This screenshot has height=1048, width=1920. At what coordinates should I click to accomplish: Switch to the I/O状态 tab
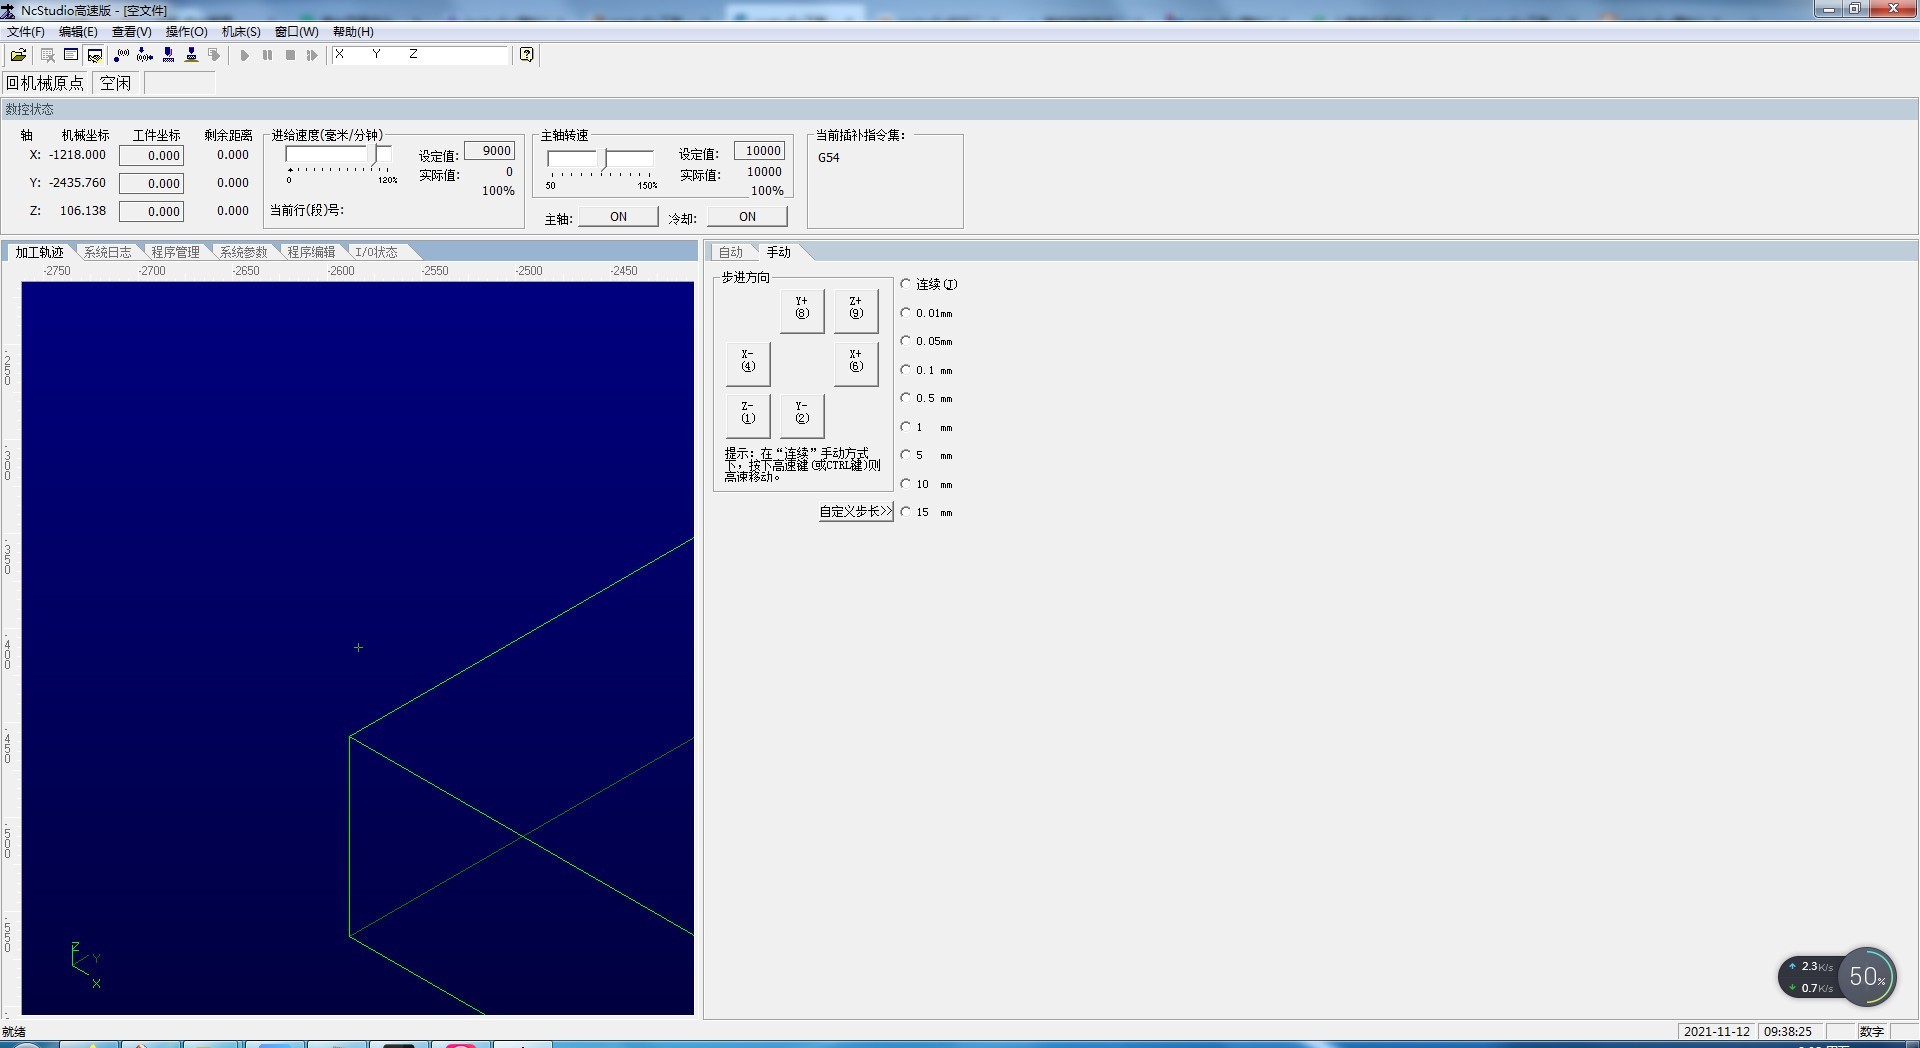[x=376, y=252]
